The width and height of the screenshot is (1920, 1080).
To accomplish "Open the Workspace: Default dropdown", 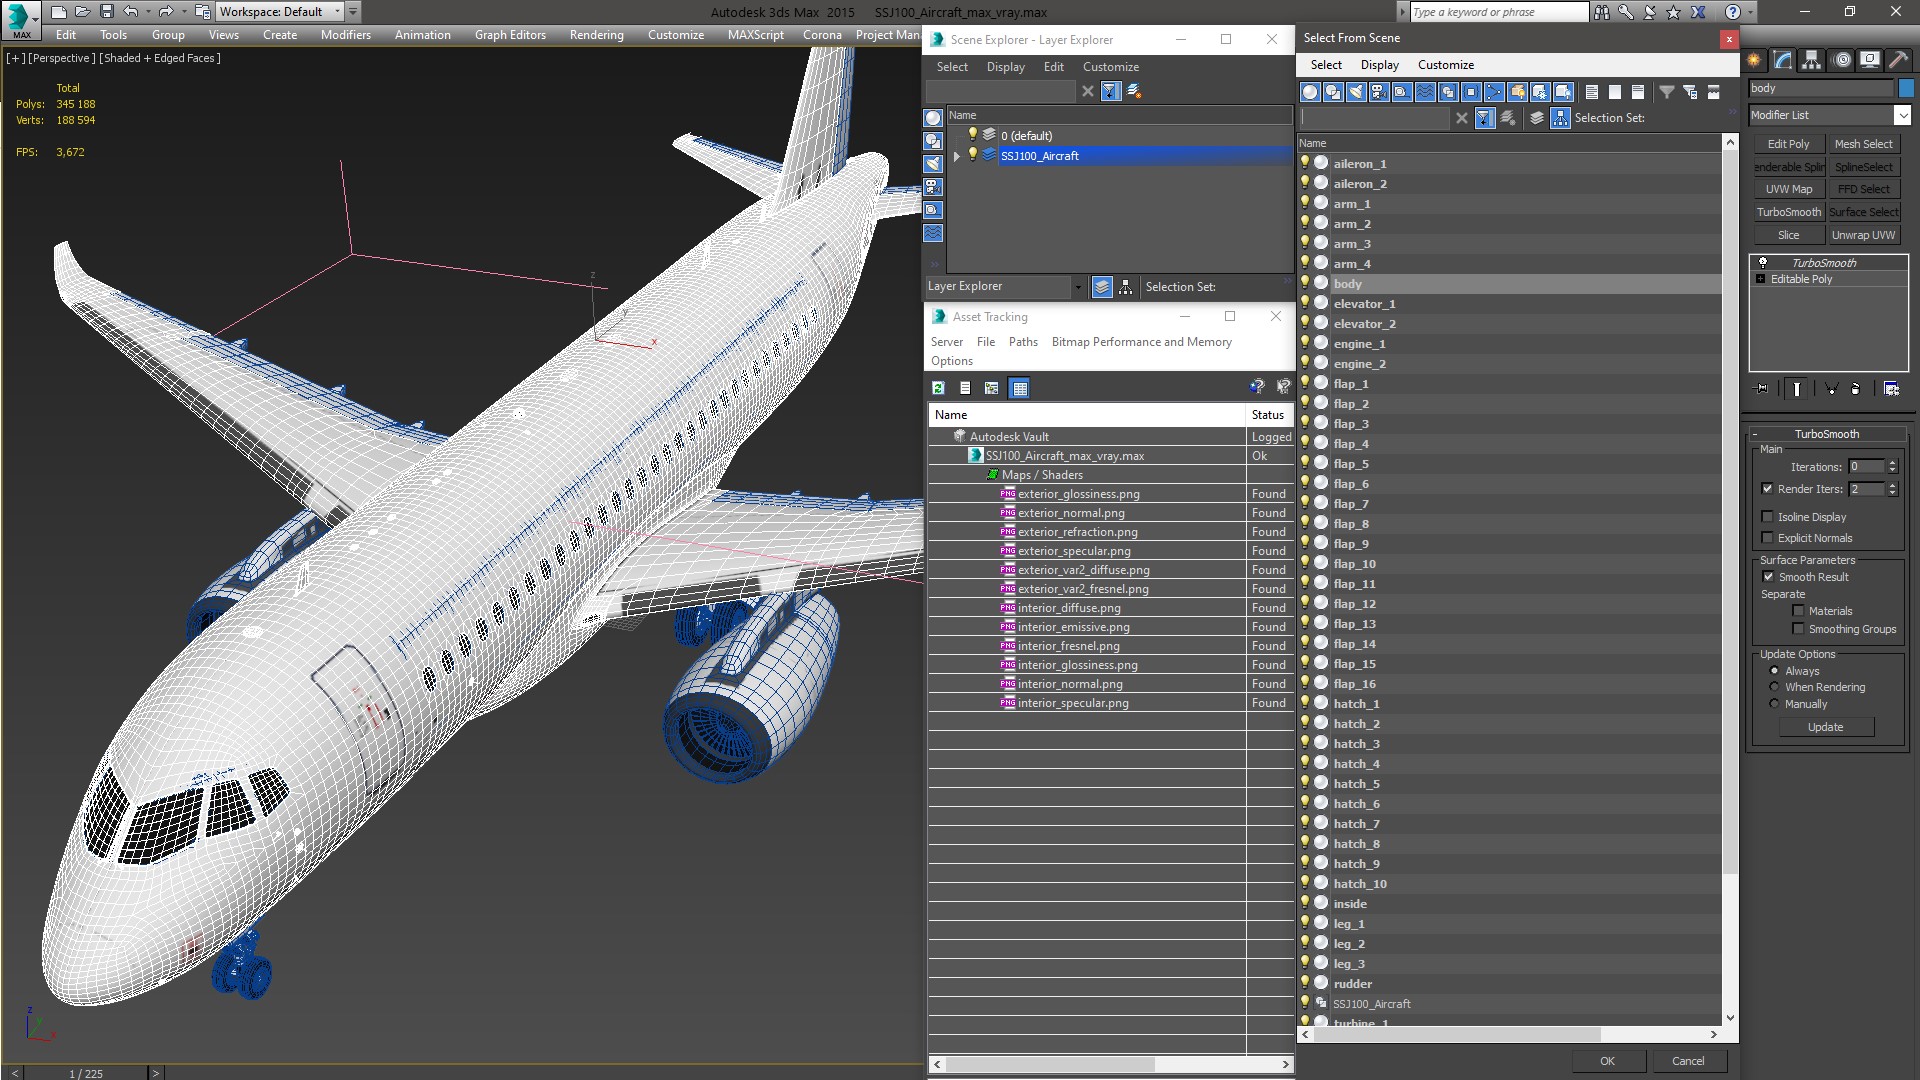I will [280, 12].
